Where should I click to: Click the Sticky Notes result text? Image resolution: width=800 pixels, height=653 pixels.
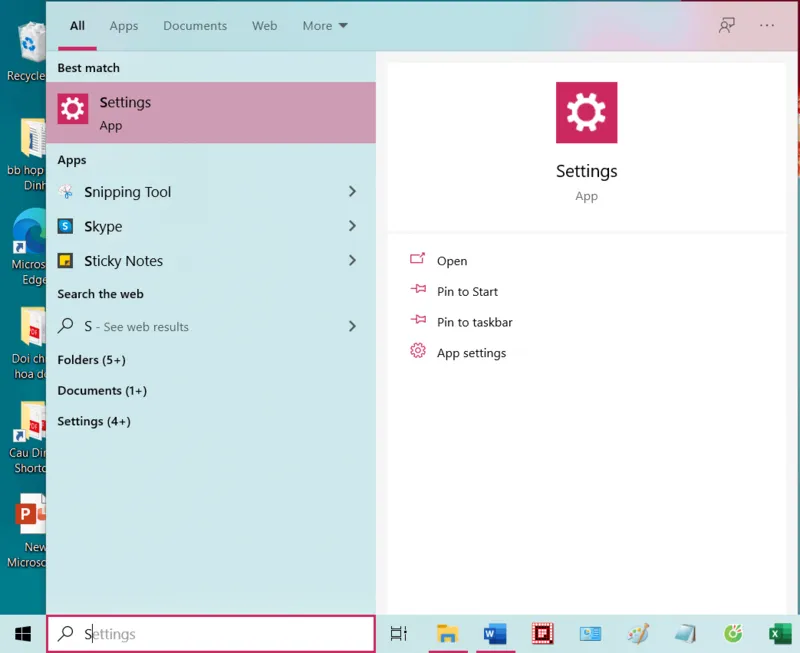coord(123,261)
